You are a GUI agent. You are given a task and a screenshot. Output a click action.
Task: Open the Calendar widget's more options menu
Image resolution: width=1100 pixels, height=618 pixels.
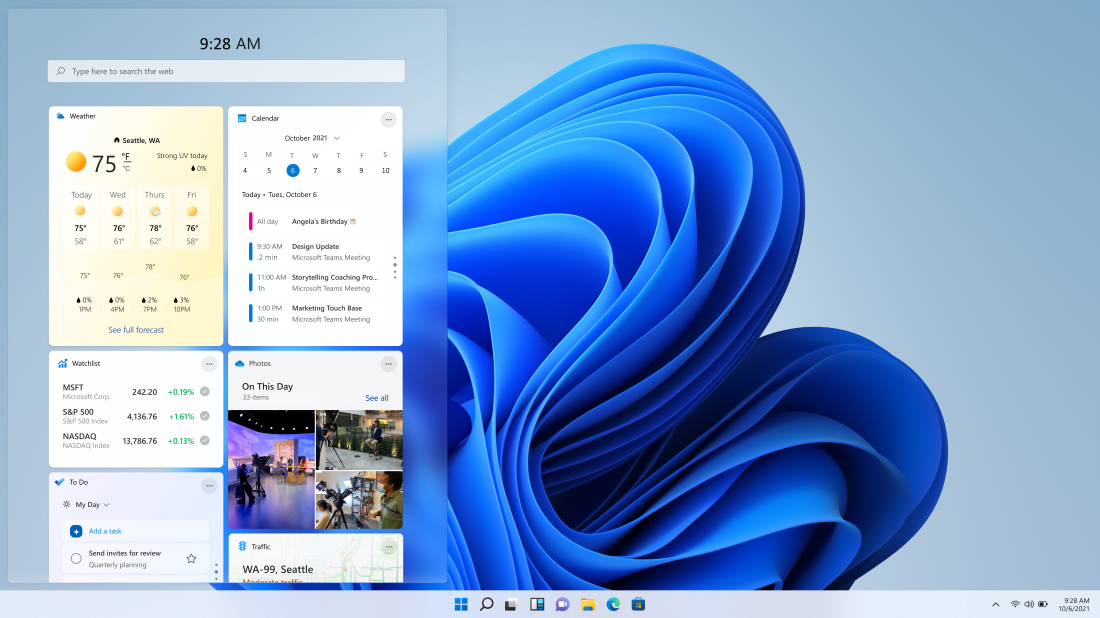coord(388,119)
